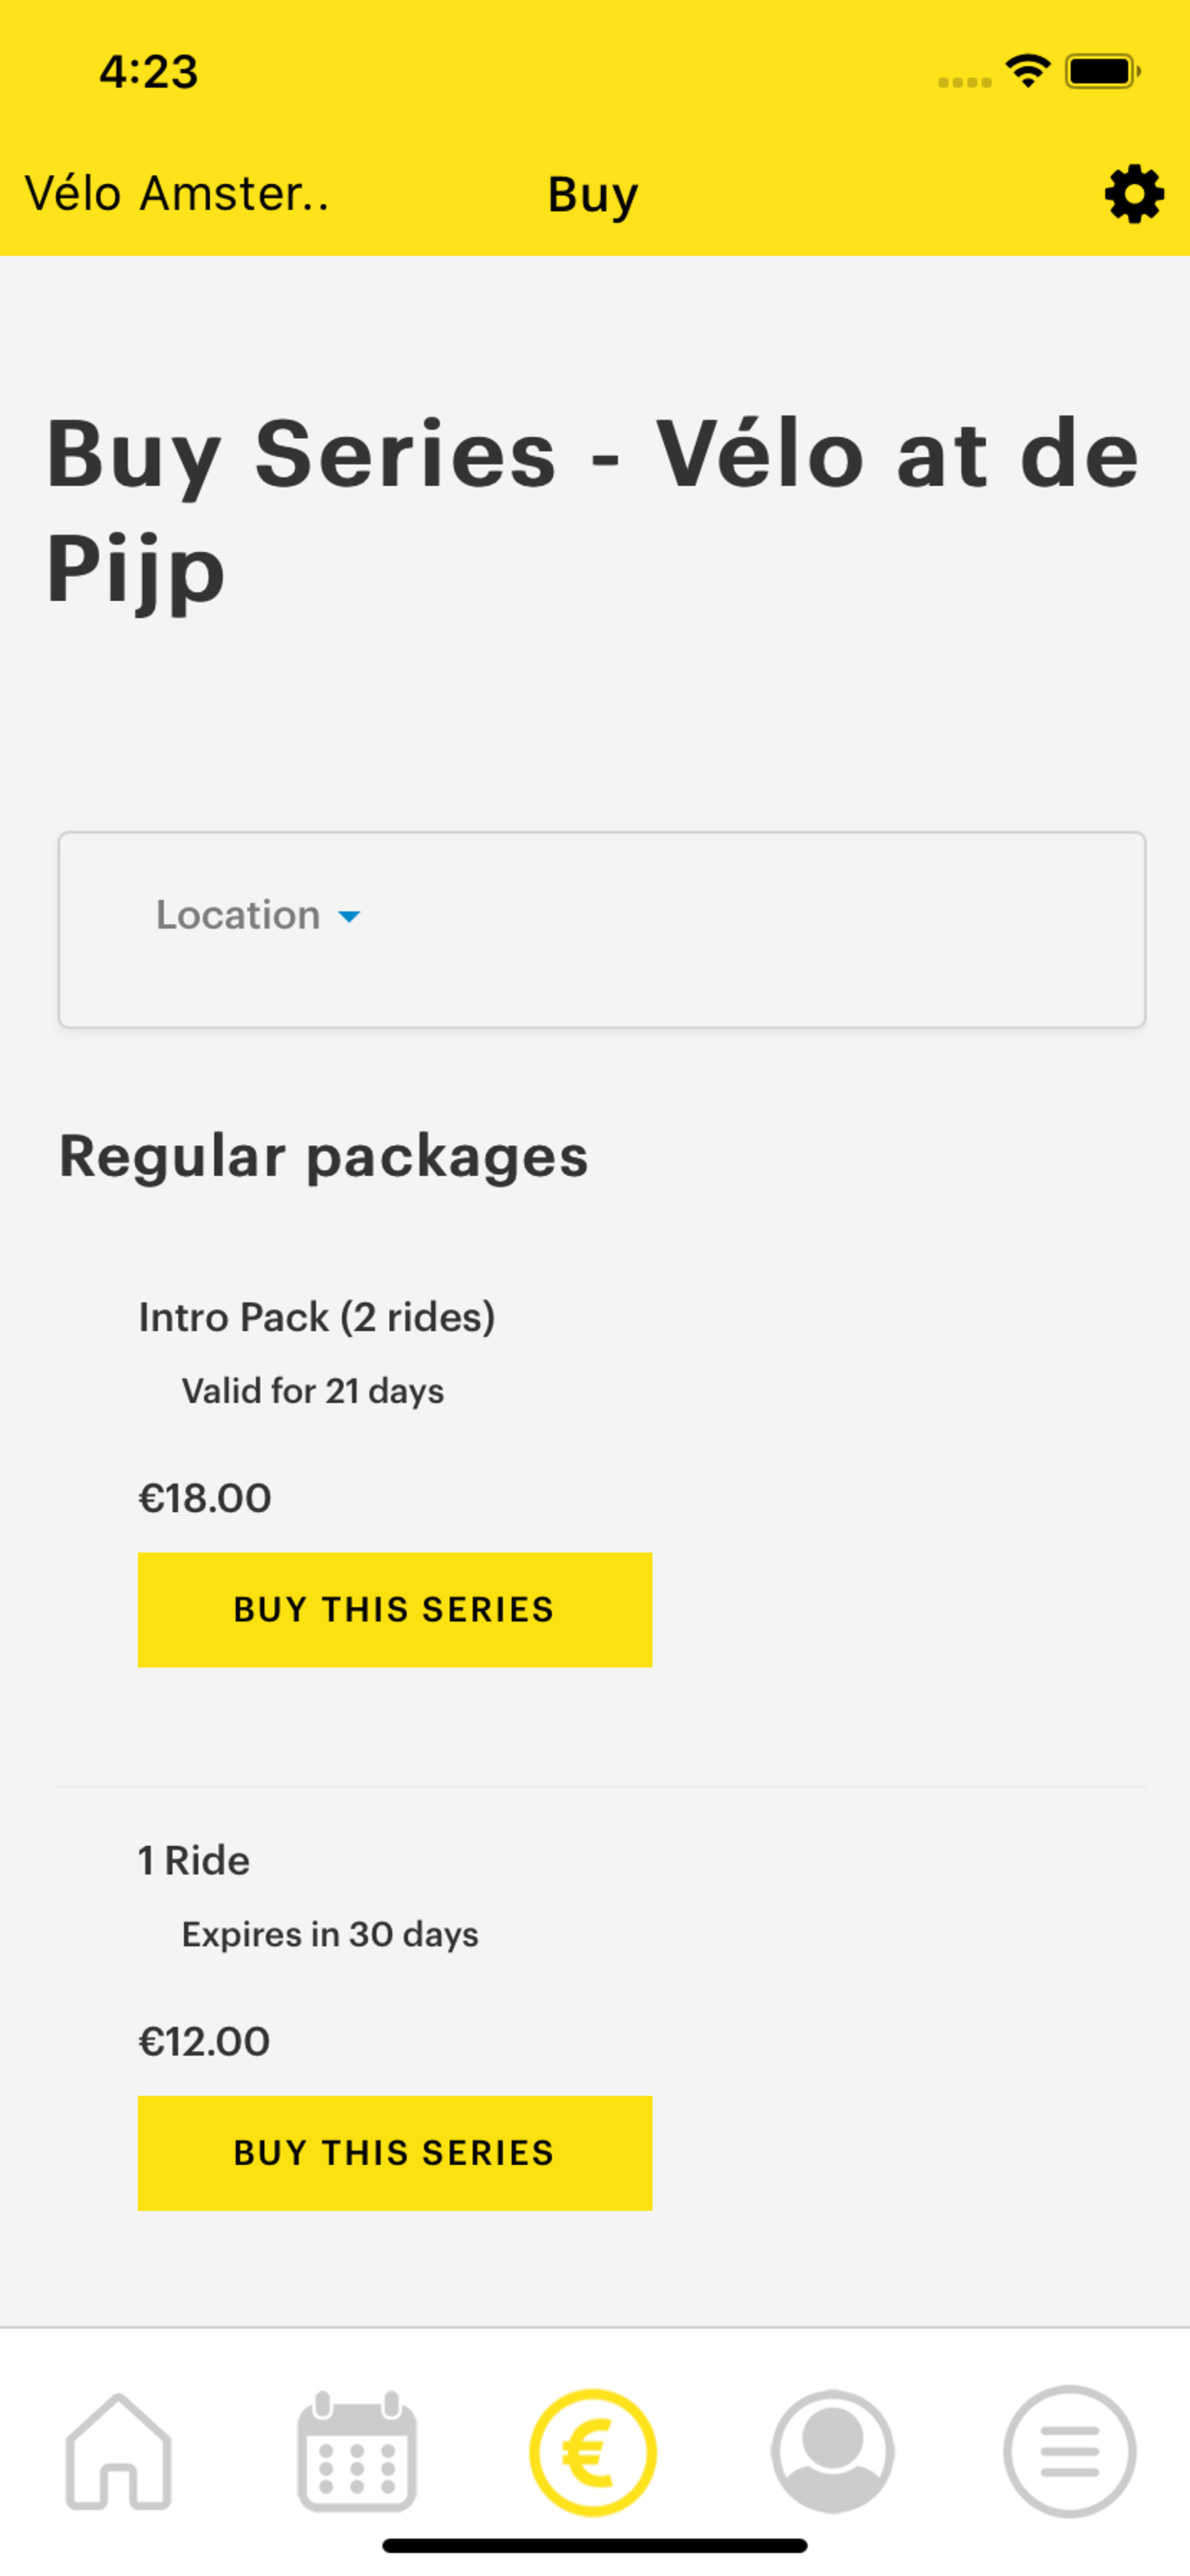Tap the Vélo Amster.. header title

(177, 193)
